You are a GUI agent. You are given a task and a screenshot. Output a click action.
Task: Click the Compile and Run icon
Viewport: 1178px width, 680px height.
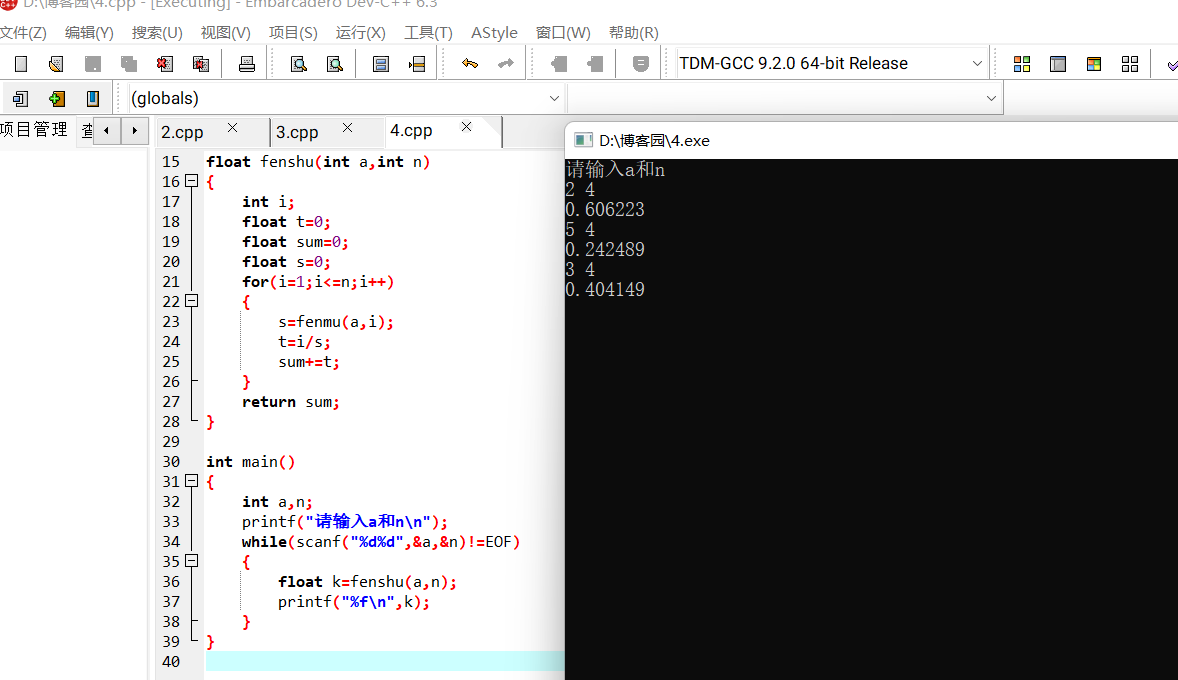[x=1094, y=64]
